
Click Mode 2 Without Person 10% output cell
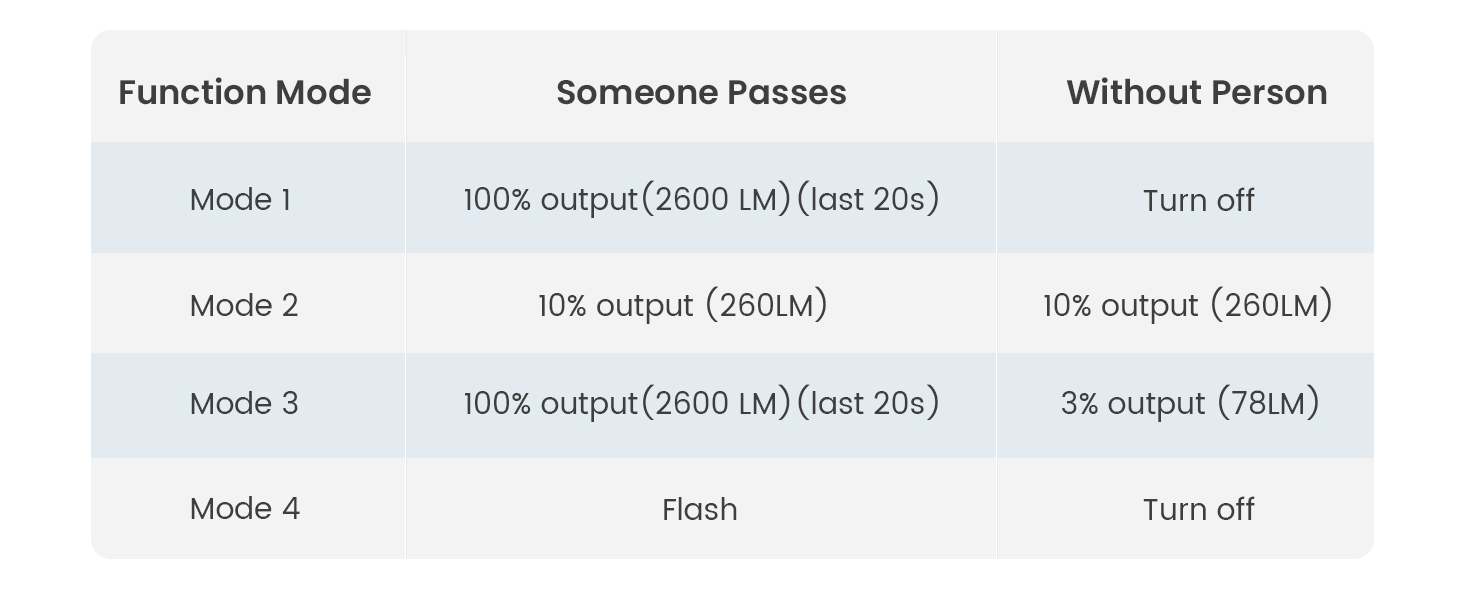[1187, 305]
